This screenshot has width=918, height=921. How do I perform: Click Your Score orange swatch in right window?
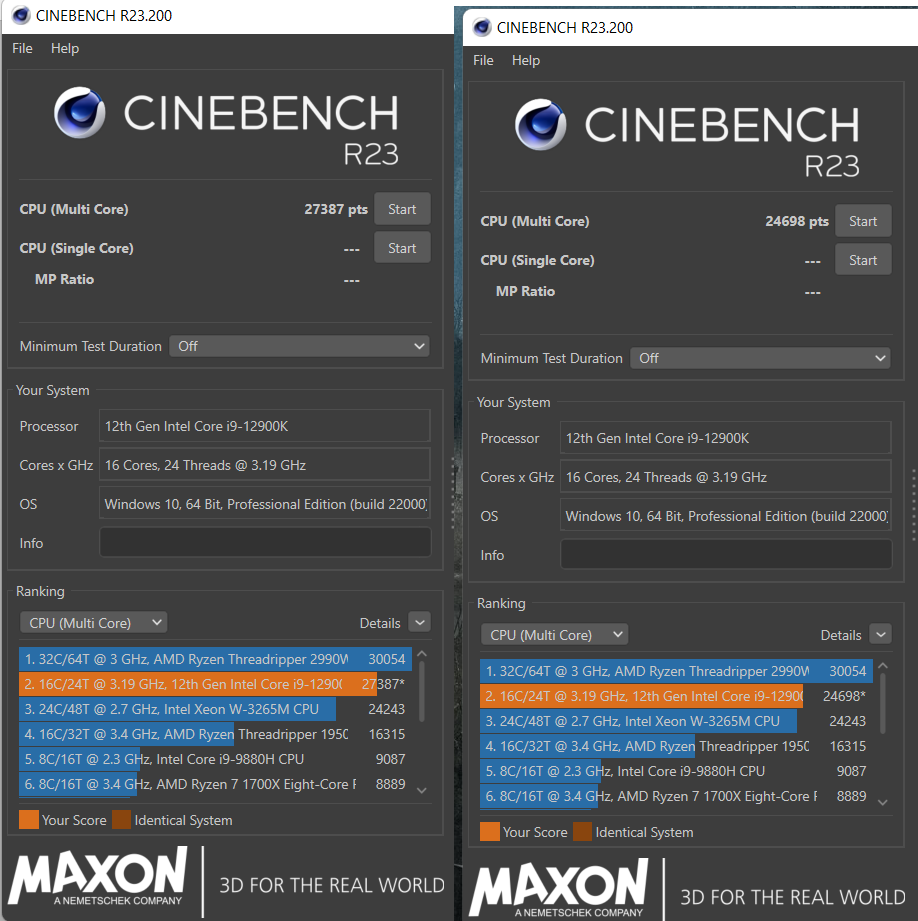coord(490,831)
